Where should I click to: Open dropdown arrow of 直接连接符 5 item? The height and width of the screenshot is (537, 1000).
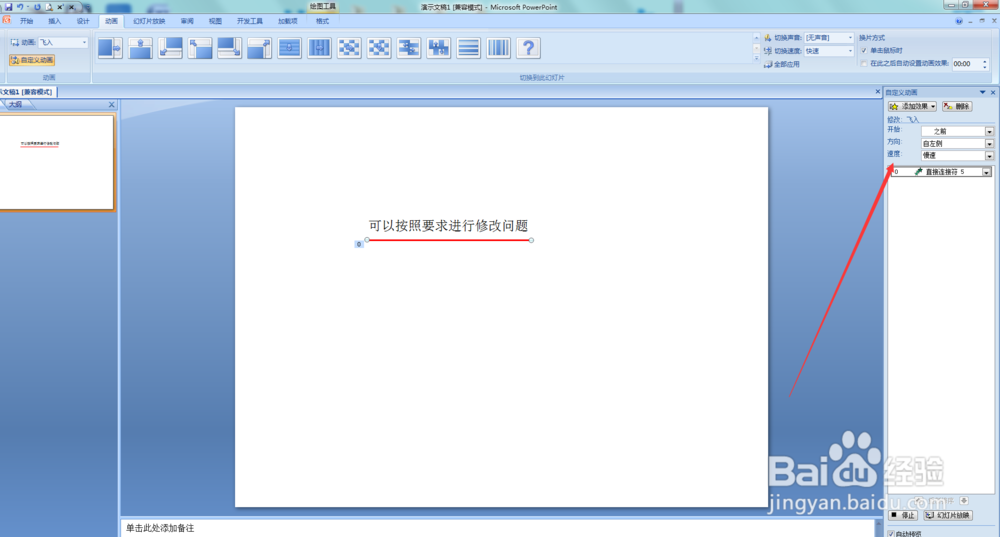click(987, 172)
